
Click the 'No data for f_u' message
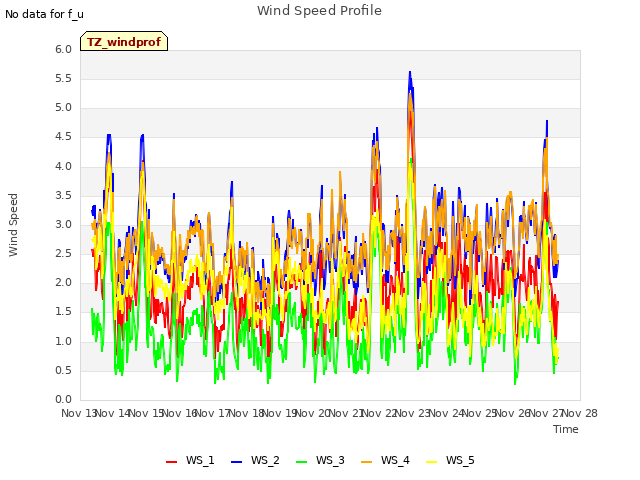click(x=44, y=14)
